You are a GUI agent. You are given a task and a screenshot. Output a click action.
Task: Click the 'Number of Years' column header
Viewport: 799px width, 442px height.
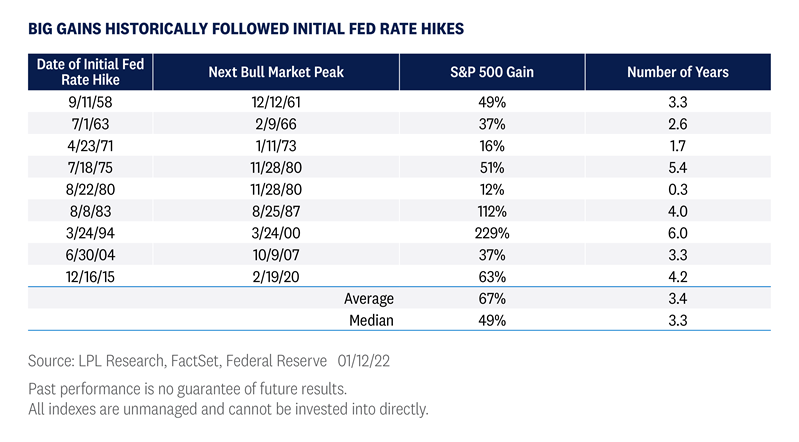tap(677, 72)
